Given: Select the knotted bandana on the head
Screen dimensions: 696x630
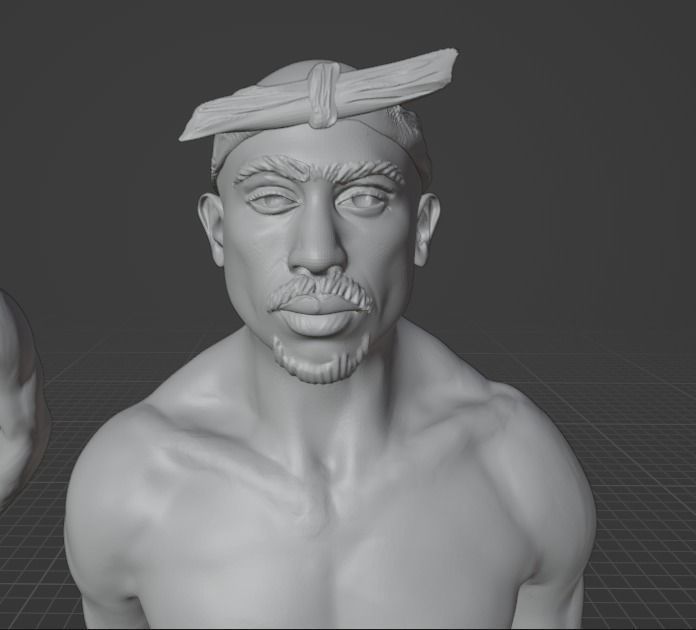Looking at the screenshot, I should tap(319, 95).
